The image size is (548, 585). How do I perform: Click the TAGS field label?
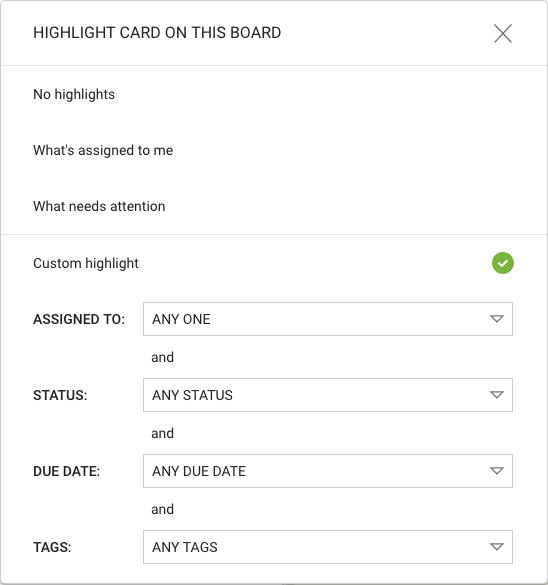[x=52, y=547]
